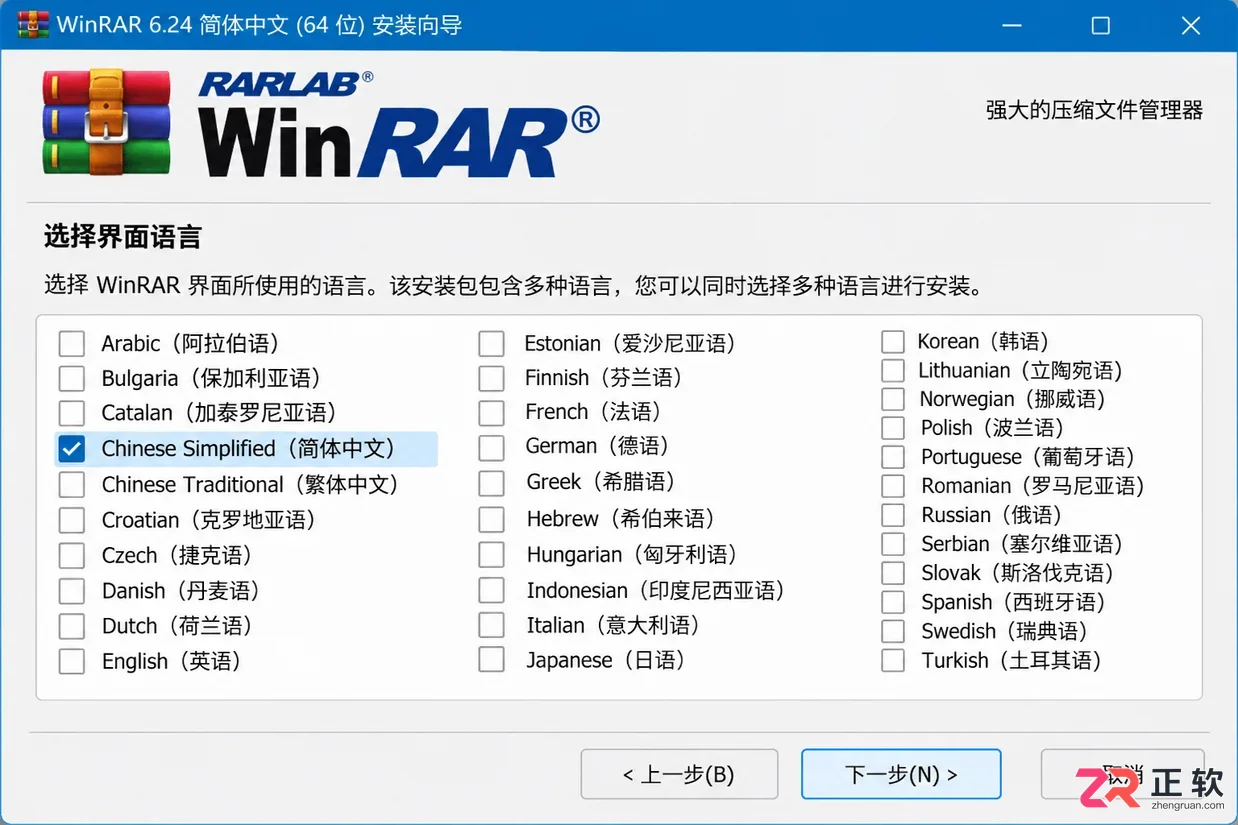Image resolution: width=1238 pixels, height=825 pixels.
Task: Enable the Hungarian checkbox
Action: 491,554
